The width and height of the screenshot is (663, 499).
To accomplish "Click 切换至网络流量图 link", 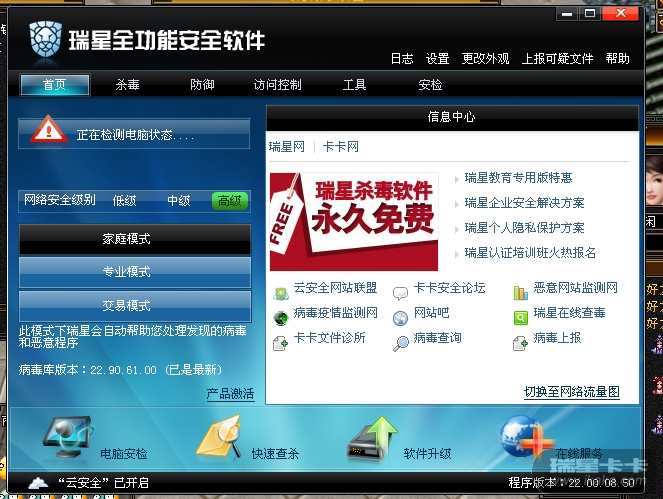I will point(572,392).
